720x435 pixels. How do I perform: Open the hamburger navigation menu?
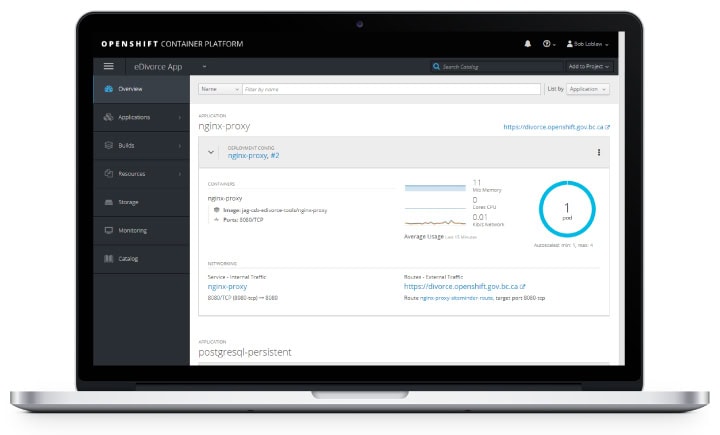point(108,66)
